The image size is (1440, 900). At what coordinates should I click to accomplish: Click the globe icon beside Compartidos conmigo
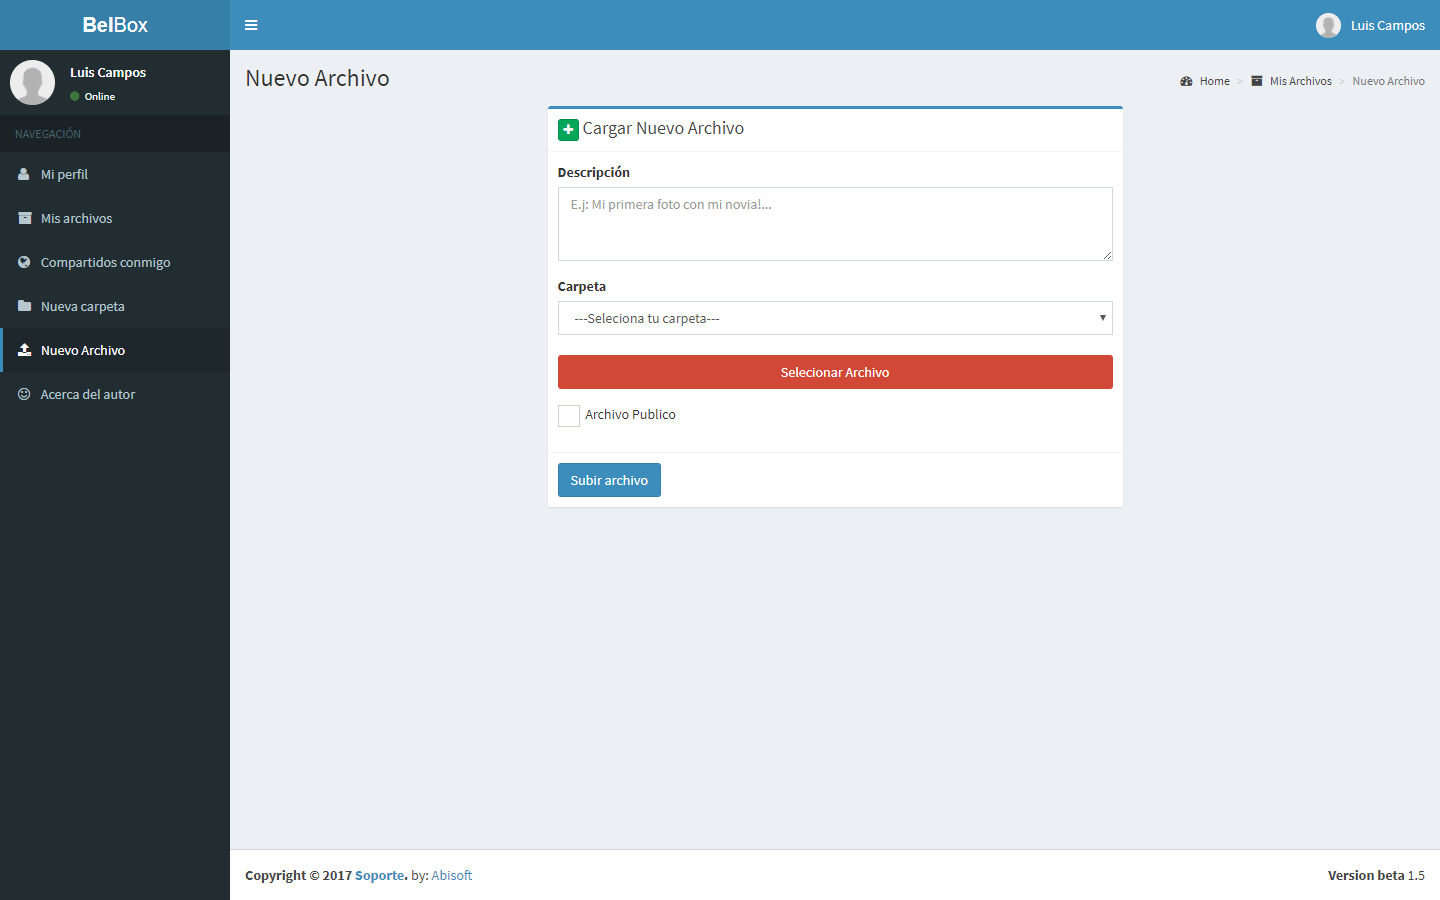[24, 262]
